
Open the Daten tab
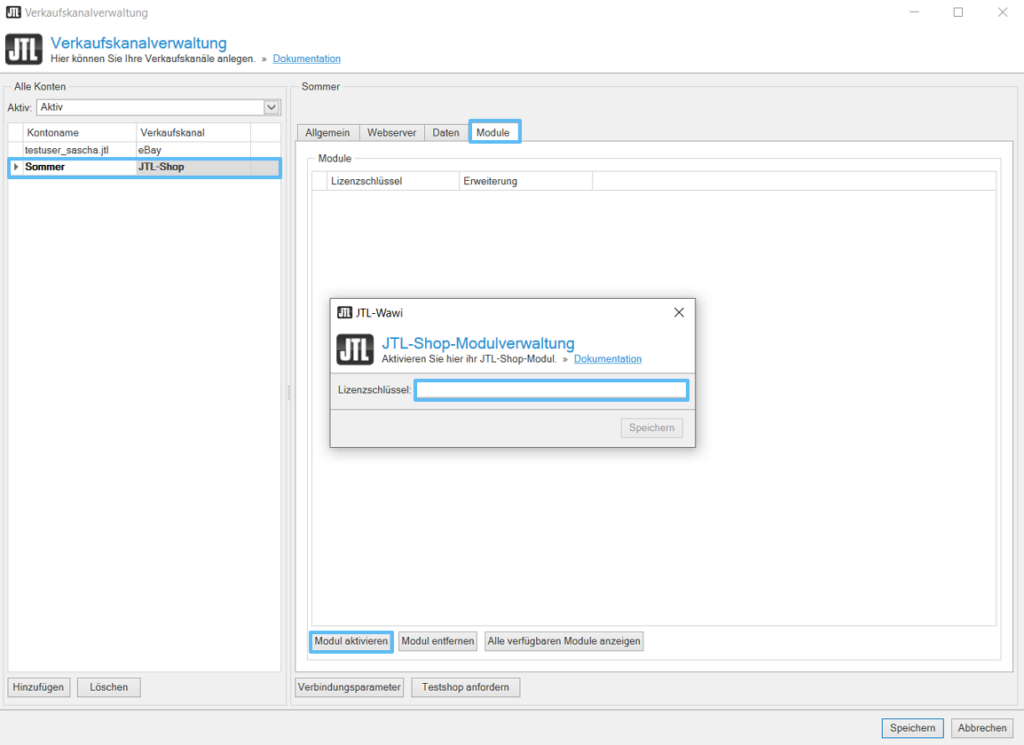point(446,132)
